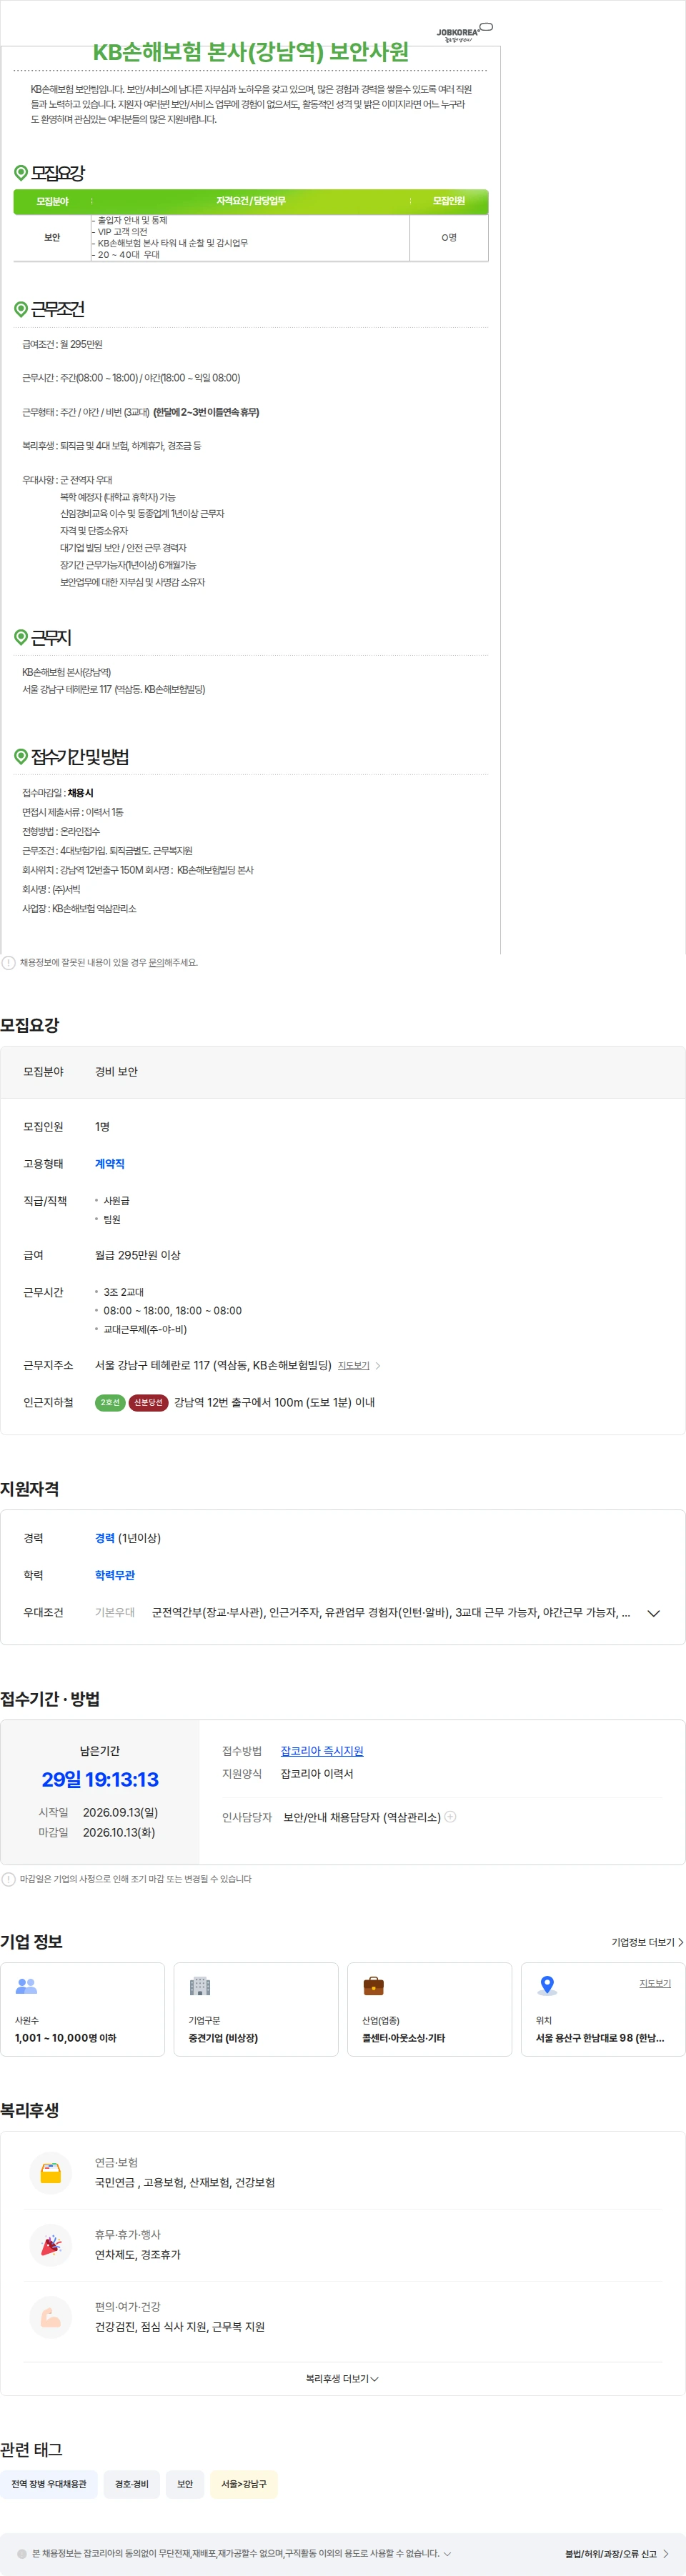Click the 연금·보험 folder icon
The width and height of the screenshot is (686, 2576).
click(x=51, y=2173)
